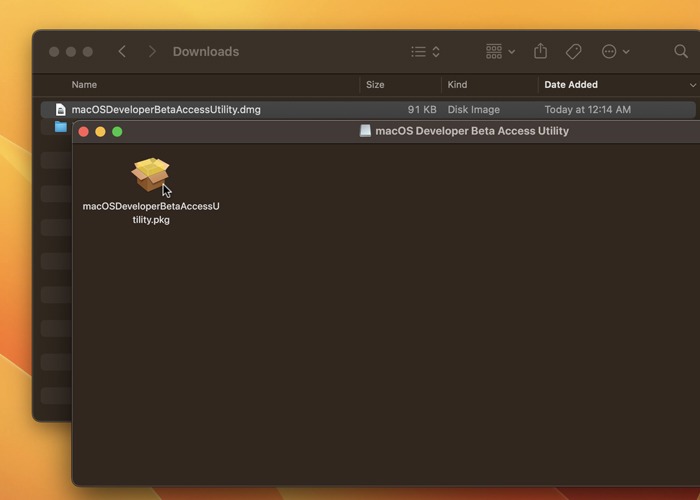
Task: Click the 91 KB size cell
Action: pos(422,110)
